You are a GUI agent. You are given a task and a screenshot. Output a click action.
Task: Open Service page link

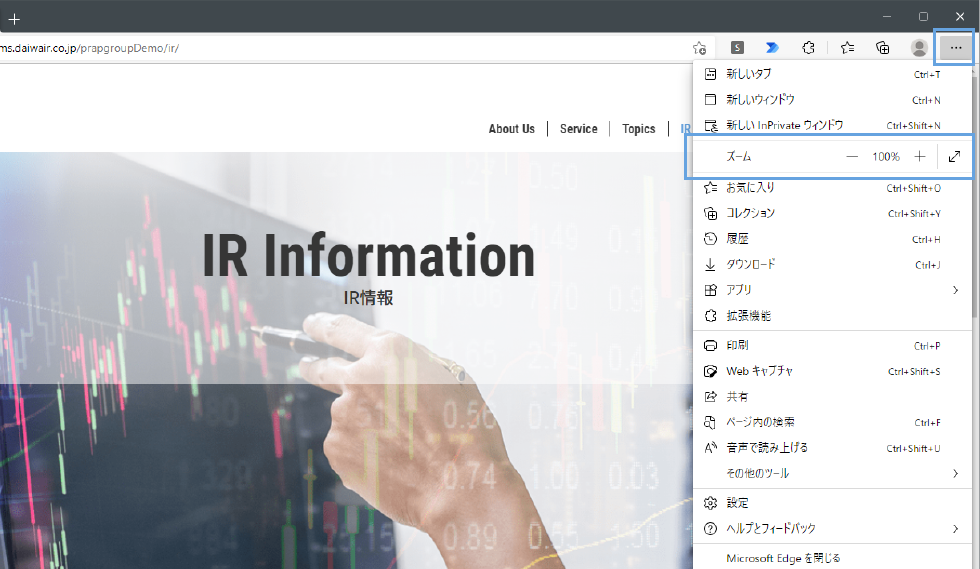[x=578, y=129]
